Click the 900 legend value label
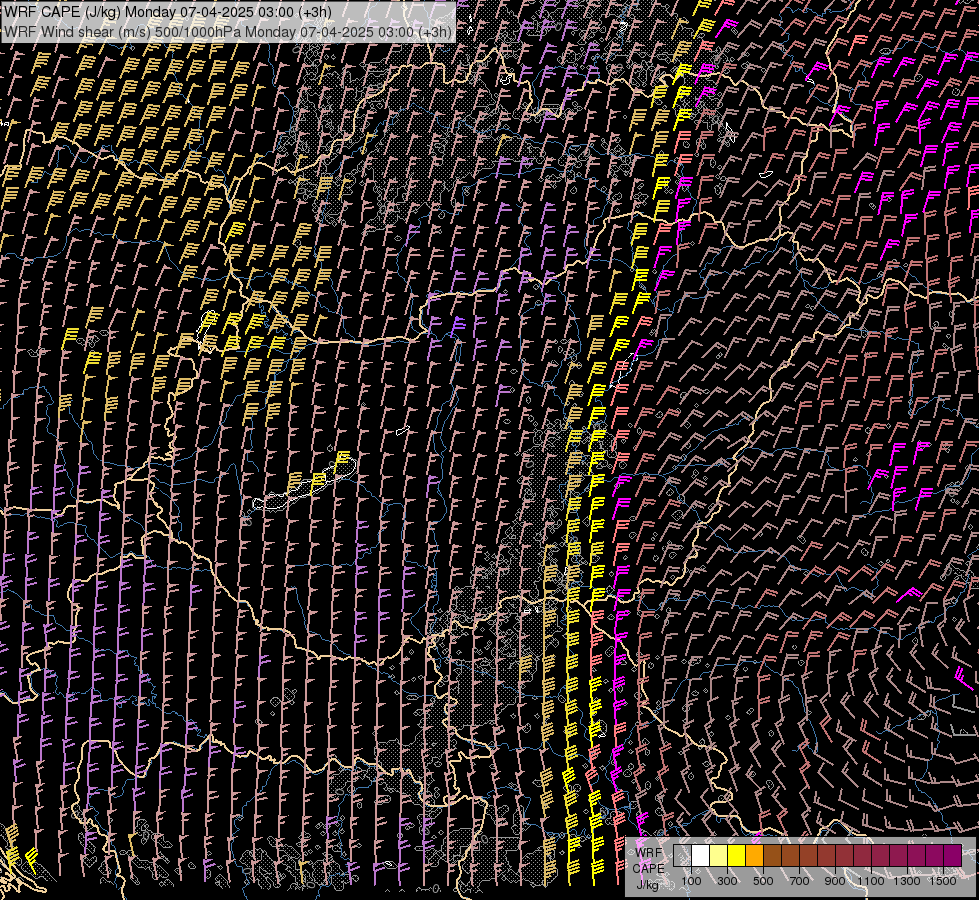Image resolution: width=979 pixels, height=900 pixels. (835, 881)
